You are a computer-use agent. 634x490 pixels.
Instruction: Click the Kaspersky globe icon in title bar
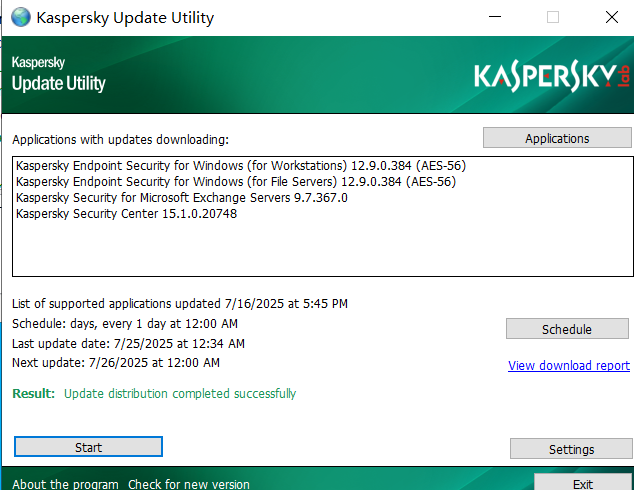21,17
